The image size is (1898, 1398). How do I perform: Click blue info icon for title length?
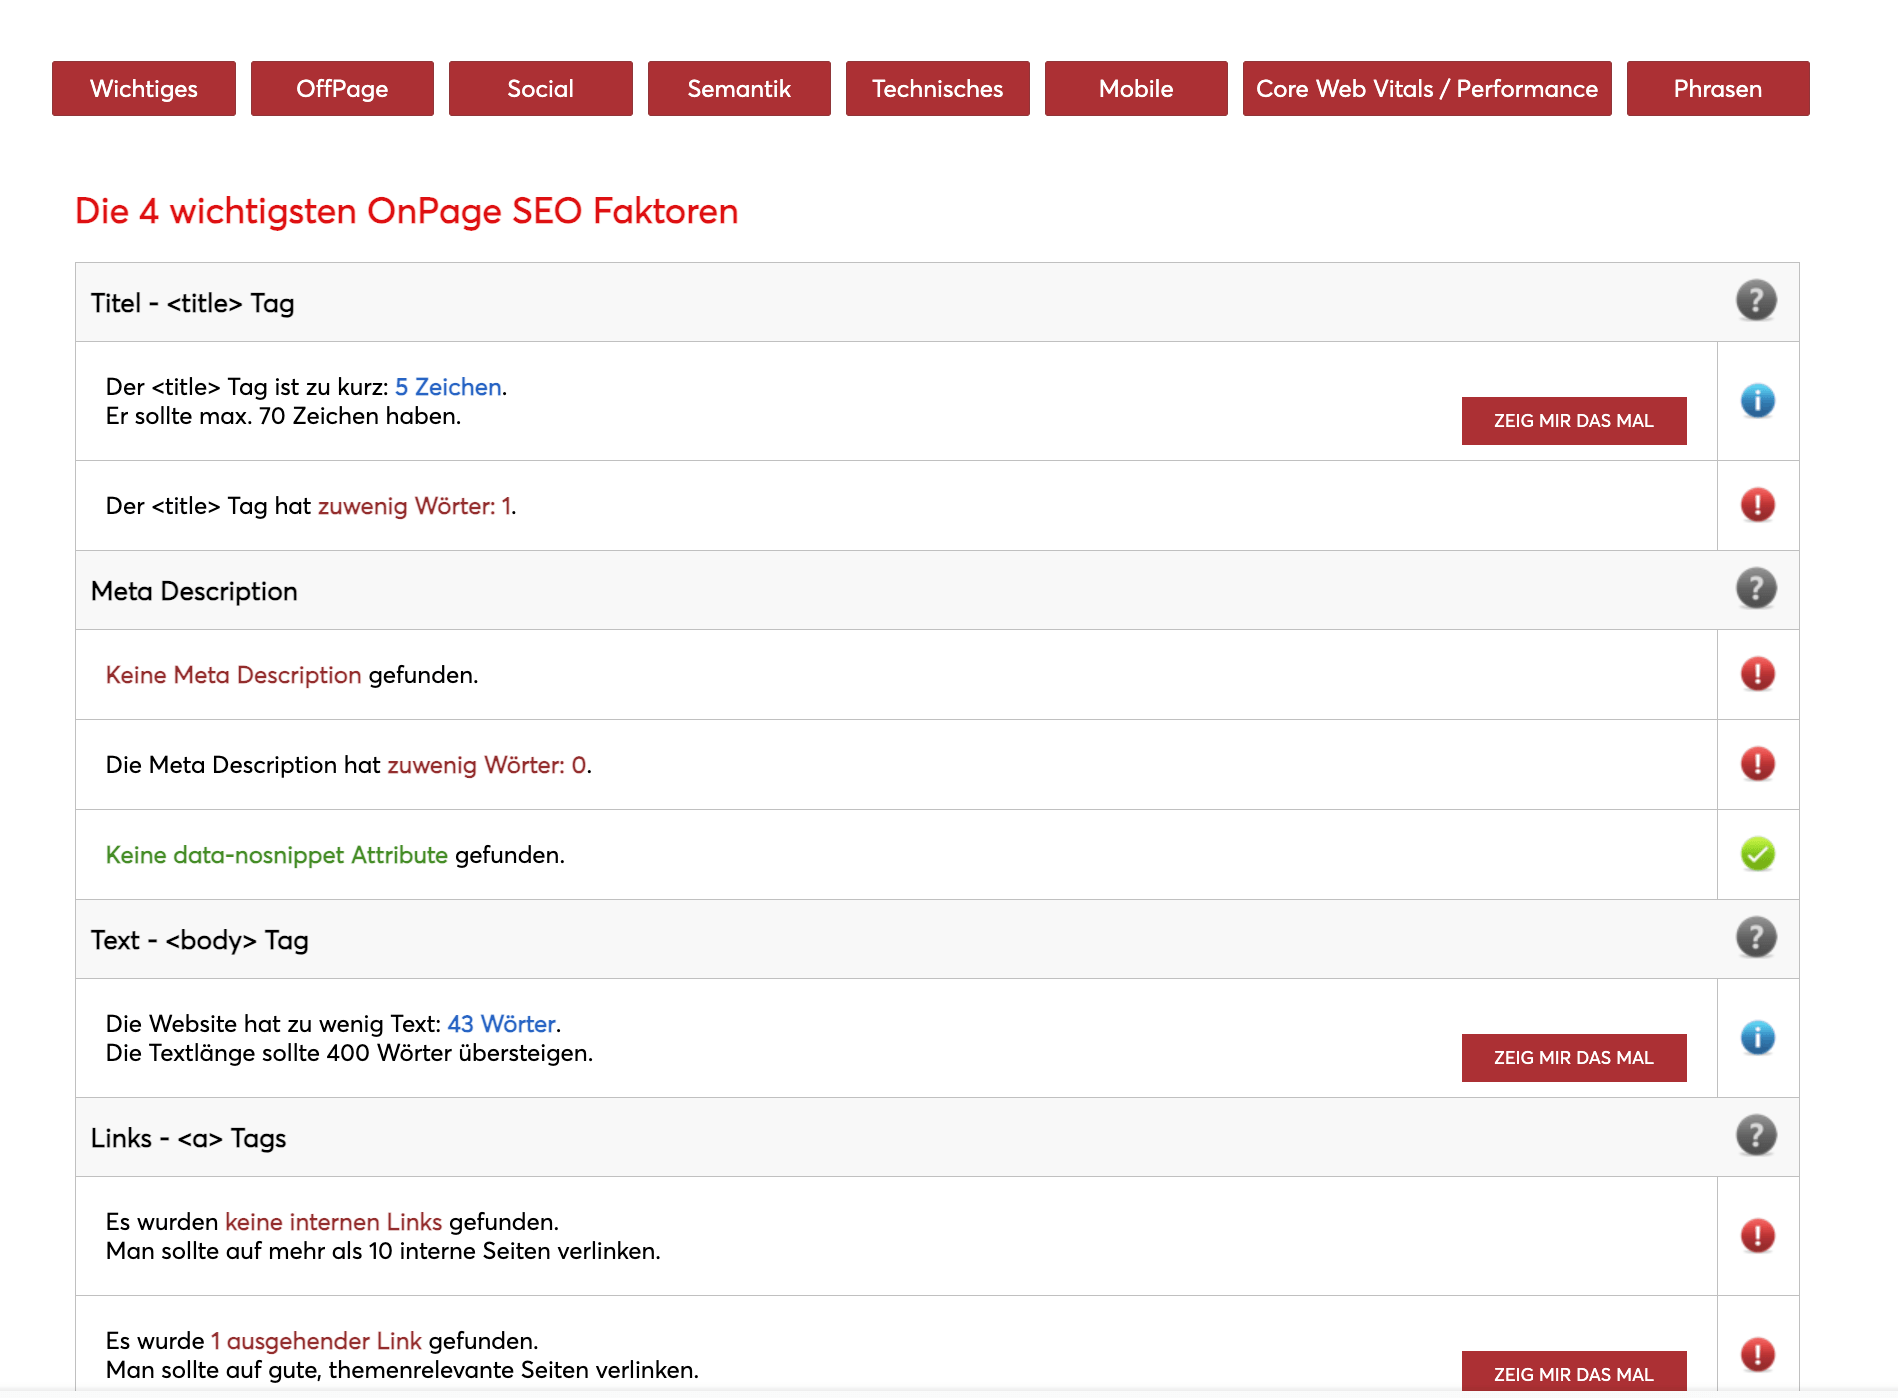click(1757, 401)
